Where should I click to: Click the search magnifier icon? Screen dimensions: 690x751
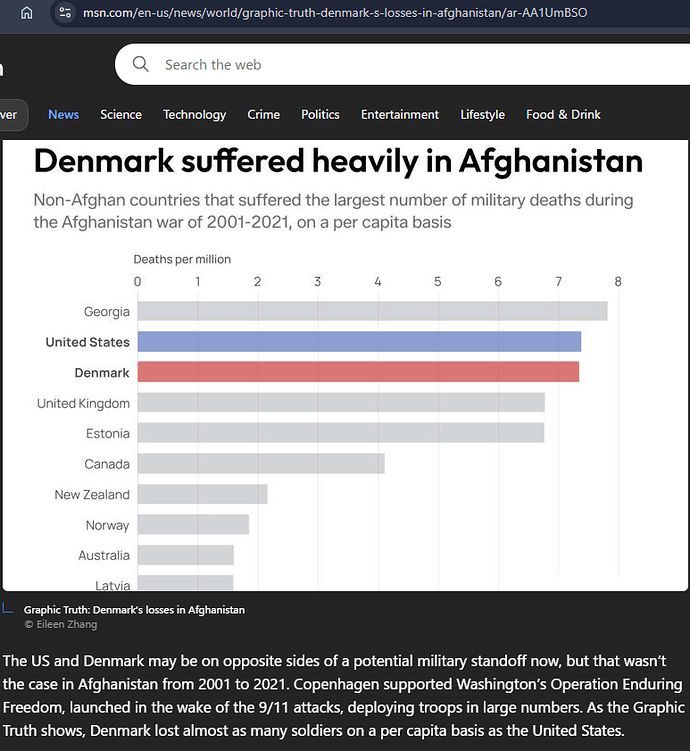tap(141, 64)
